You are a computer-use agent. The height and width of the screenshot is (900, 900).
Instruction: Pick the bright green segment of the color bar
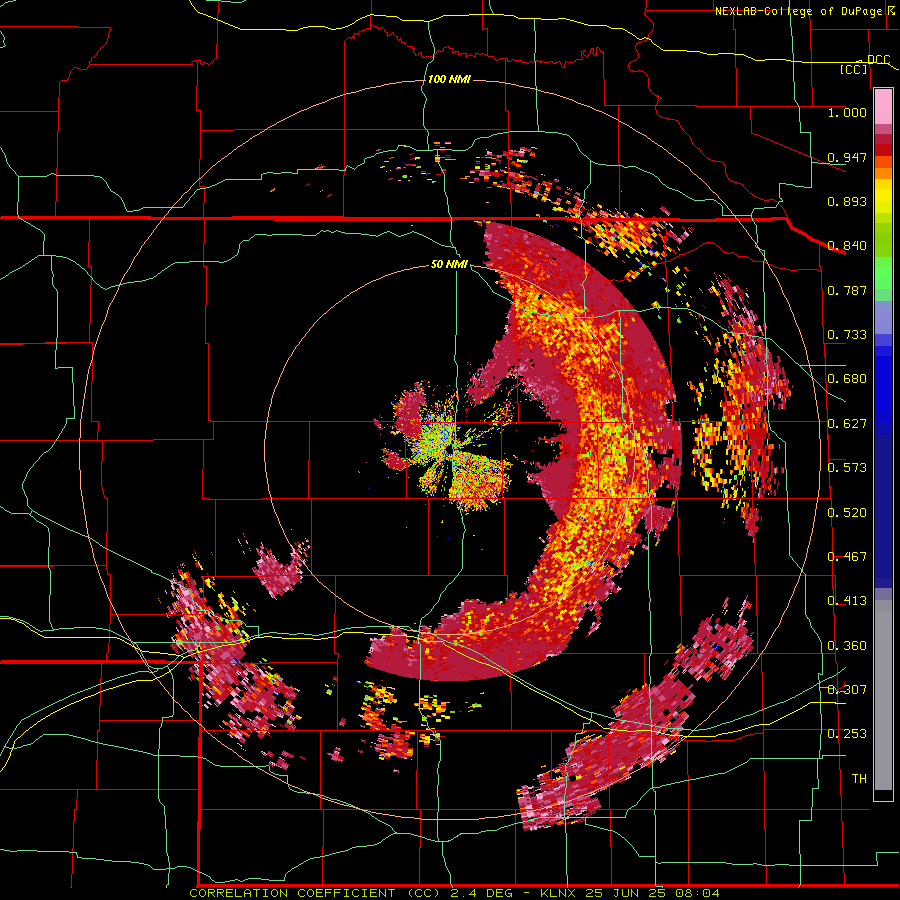click(883, 273)
